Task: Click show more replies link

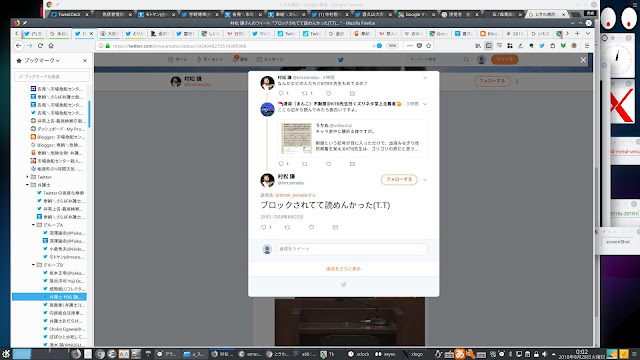Action: (343, 269)
